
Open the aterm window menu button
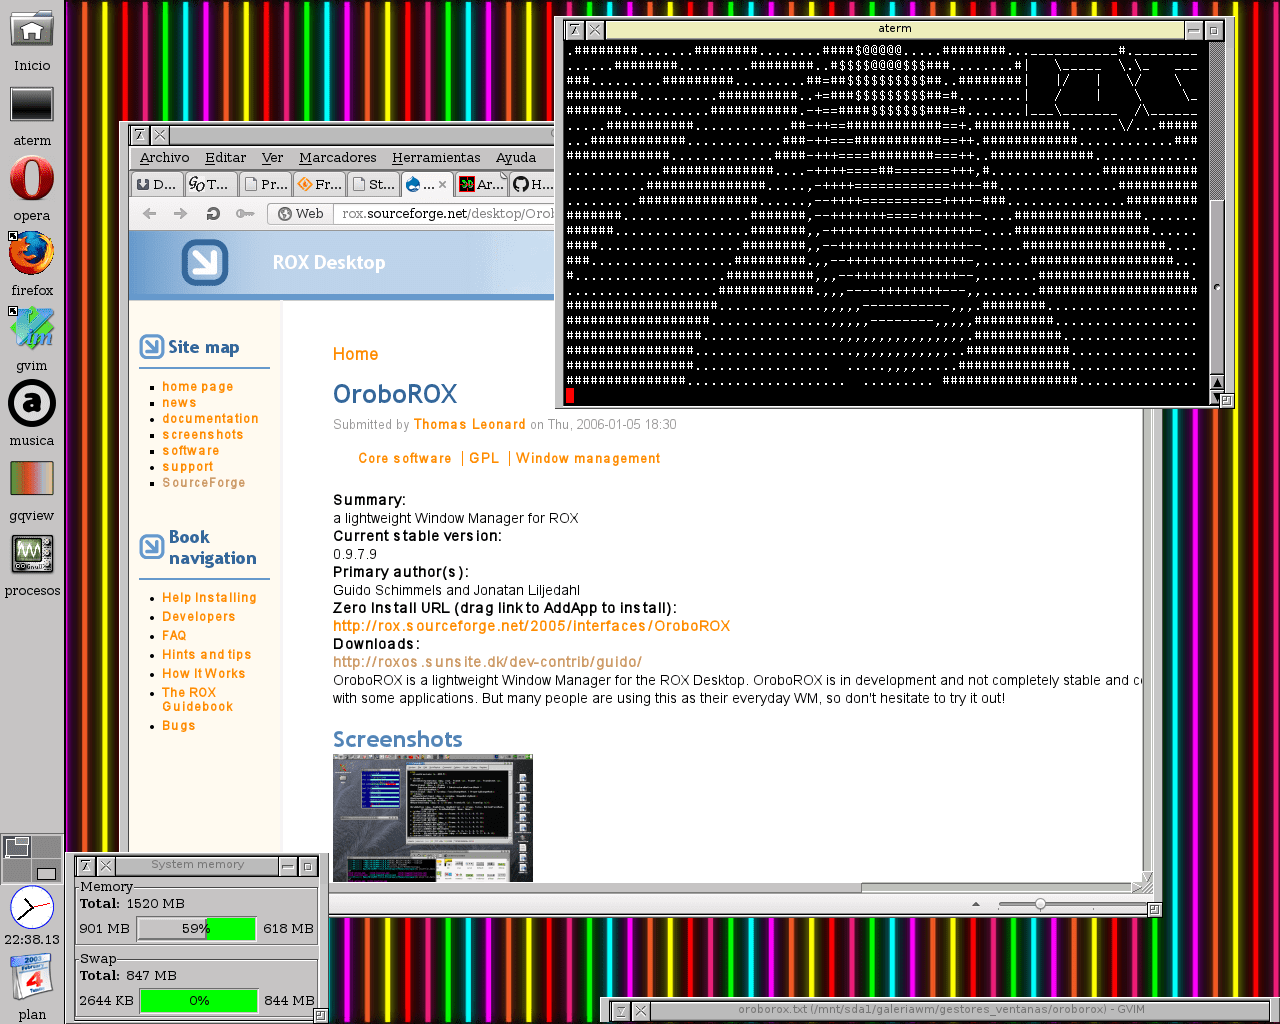[x=574, y=30]
